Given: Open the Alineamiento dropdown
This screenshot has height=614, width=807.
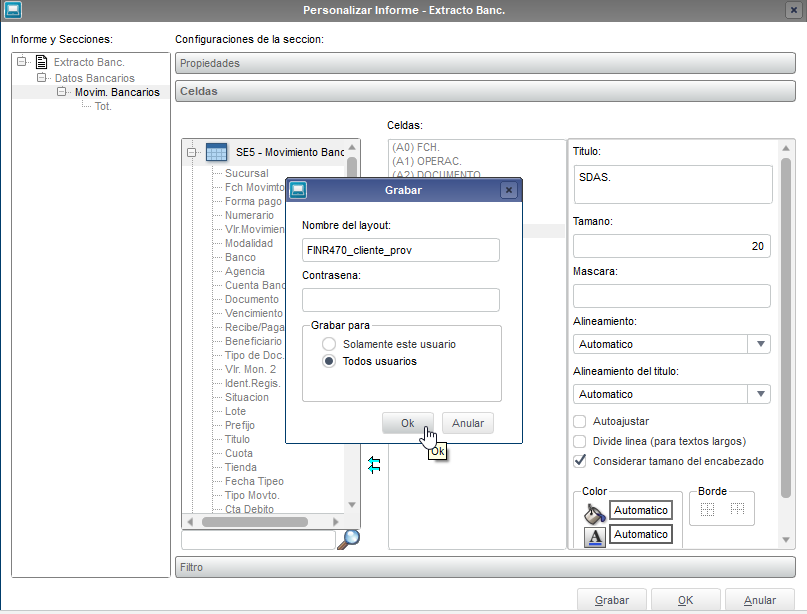Looking at the screenshot, I should pos(760,344).
